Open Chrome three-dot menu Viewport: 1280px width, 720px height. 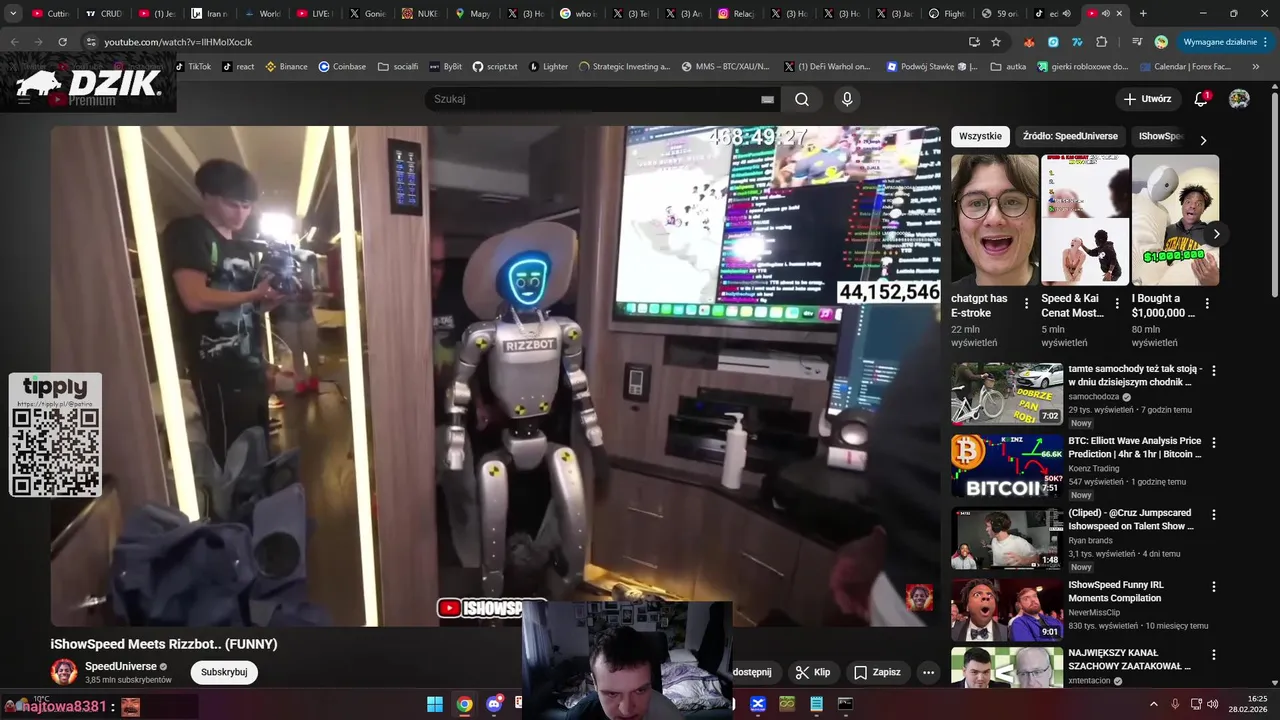click(x=1266, y=42)
